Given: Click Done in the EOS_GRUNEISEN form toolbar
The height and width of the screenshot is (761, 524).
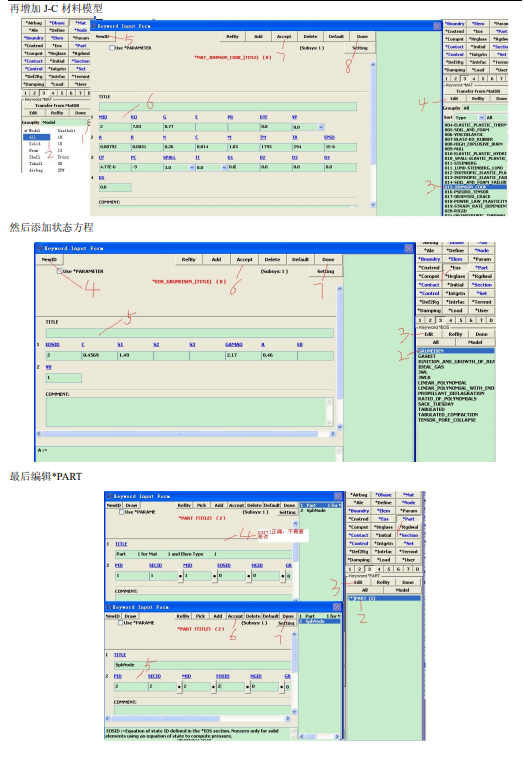Looking at the screenshot, I should pos(328,260).
